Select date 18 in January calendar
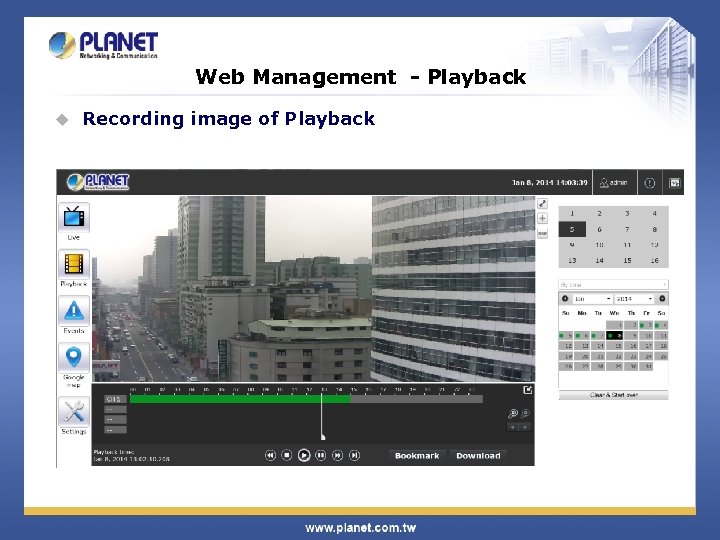The image size is (720, 540). (661, 346)
